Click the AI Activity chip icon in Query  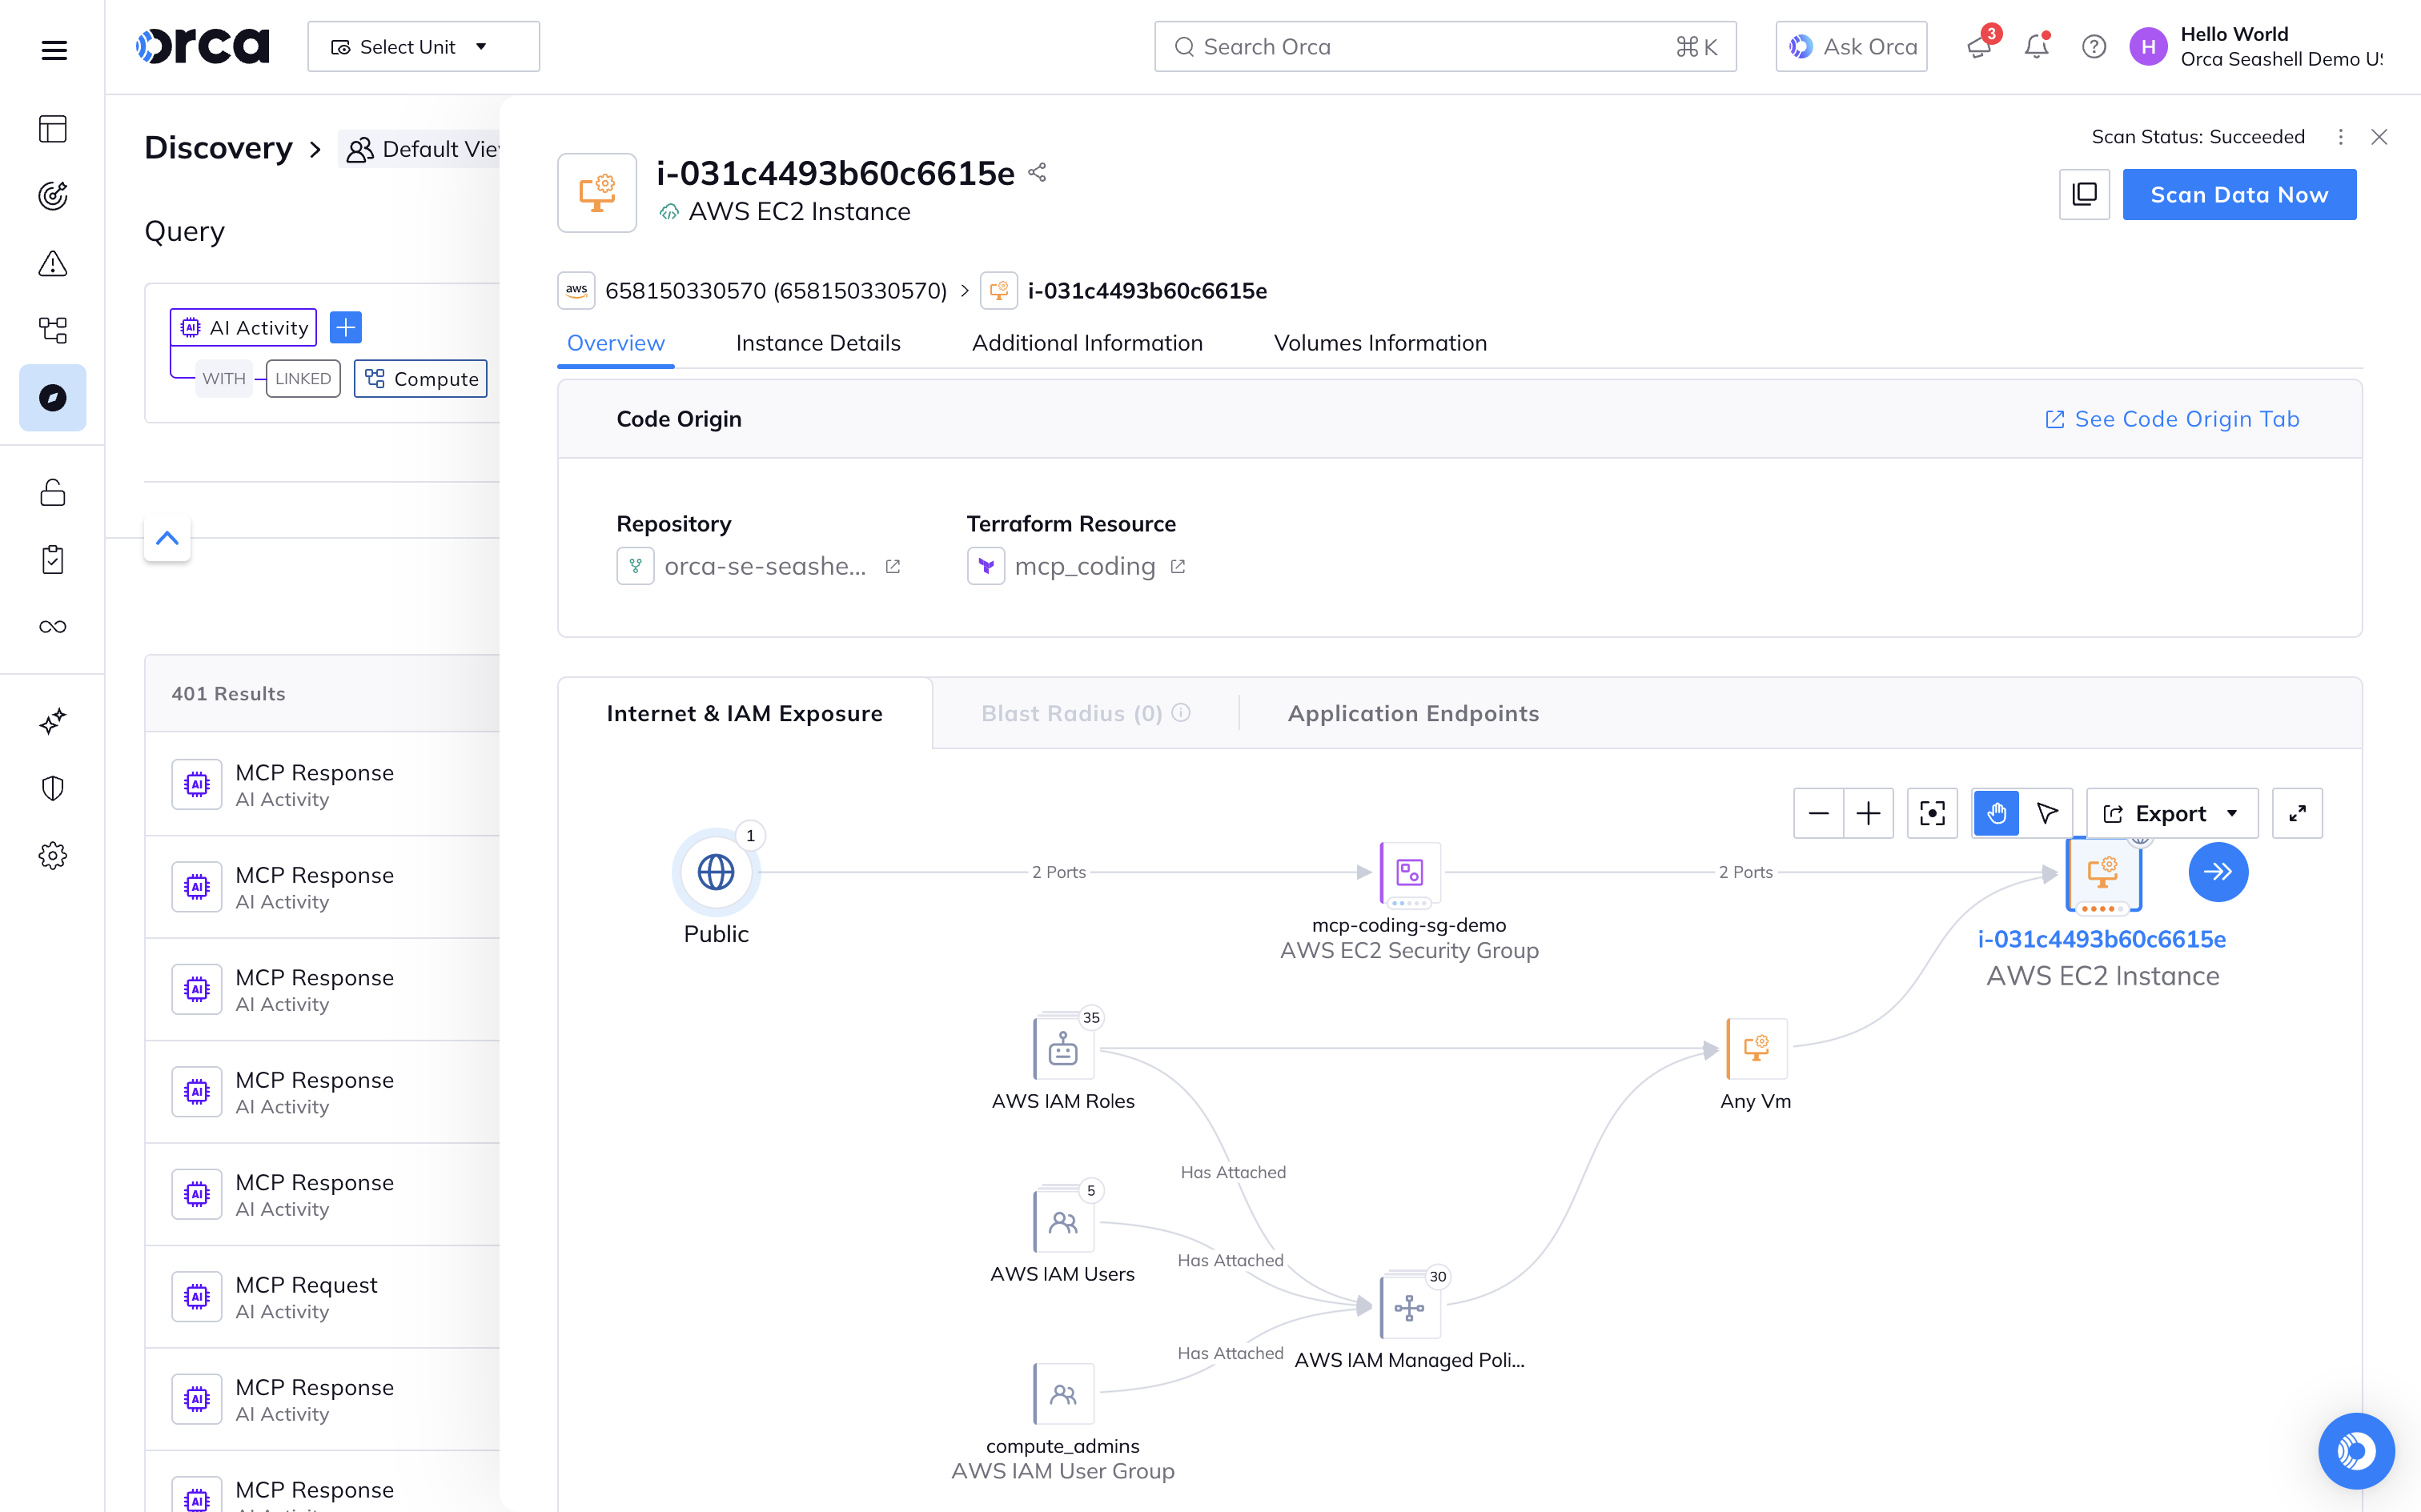(190, 327)
